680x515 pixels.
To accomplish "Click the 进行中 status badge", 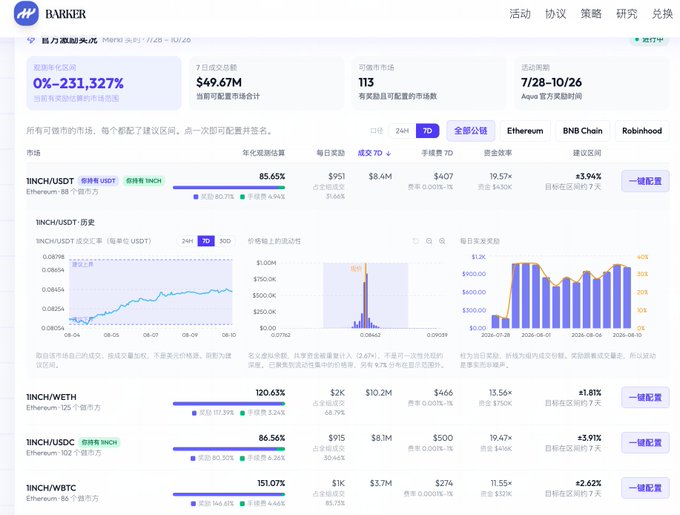I will (x=648, y=39).
